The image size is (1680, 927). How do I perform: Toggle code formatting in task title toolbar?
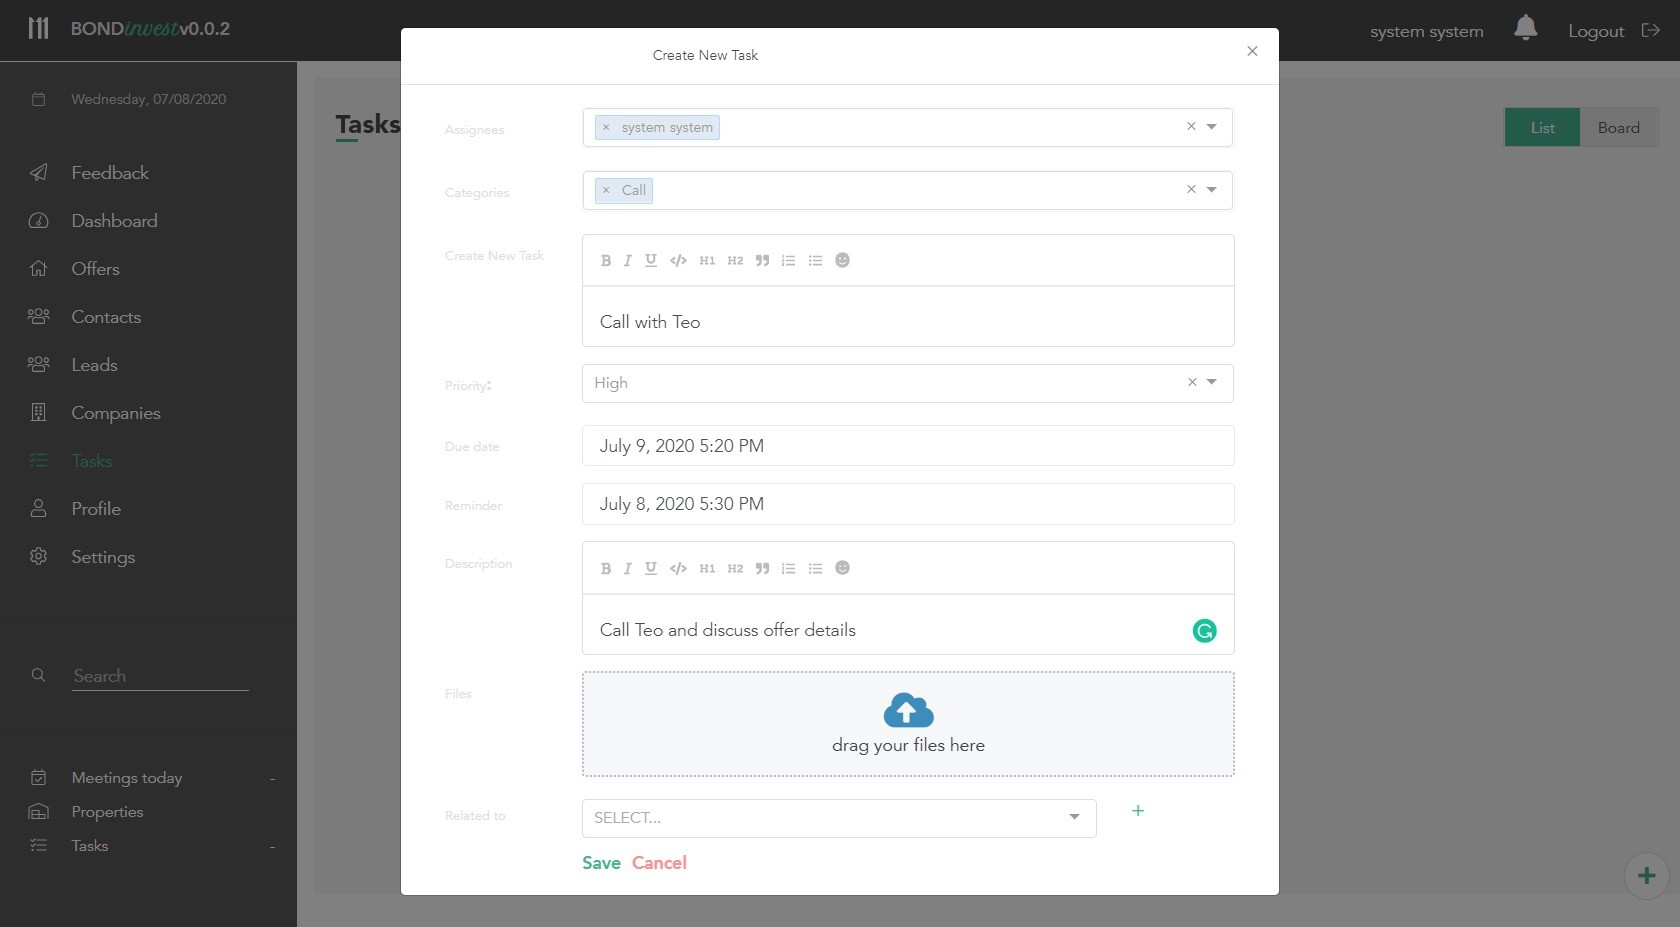click(x=678, y=261)
